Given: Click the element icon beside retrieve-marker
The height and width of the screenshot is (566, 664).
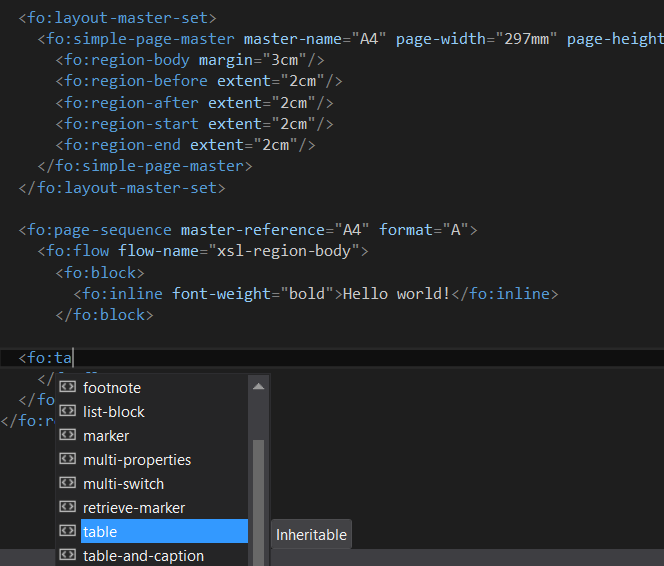Looking at the screenshot, I should (68, 507).
